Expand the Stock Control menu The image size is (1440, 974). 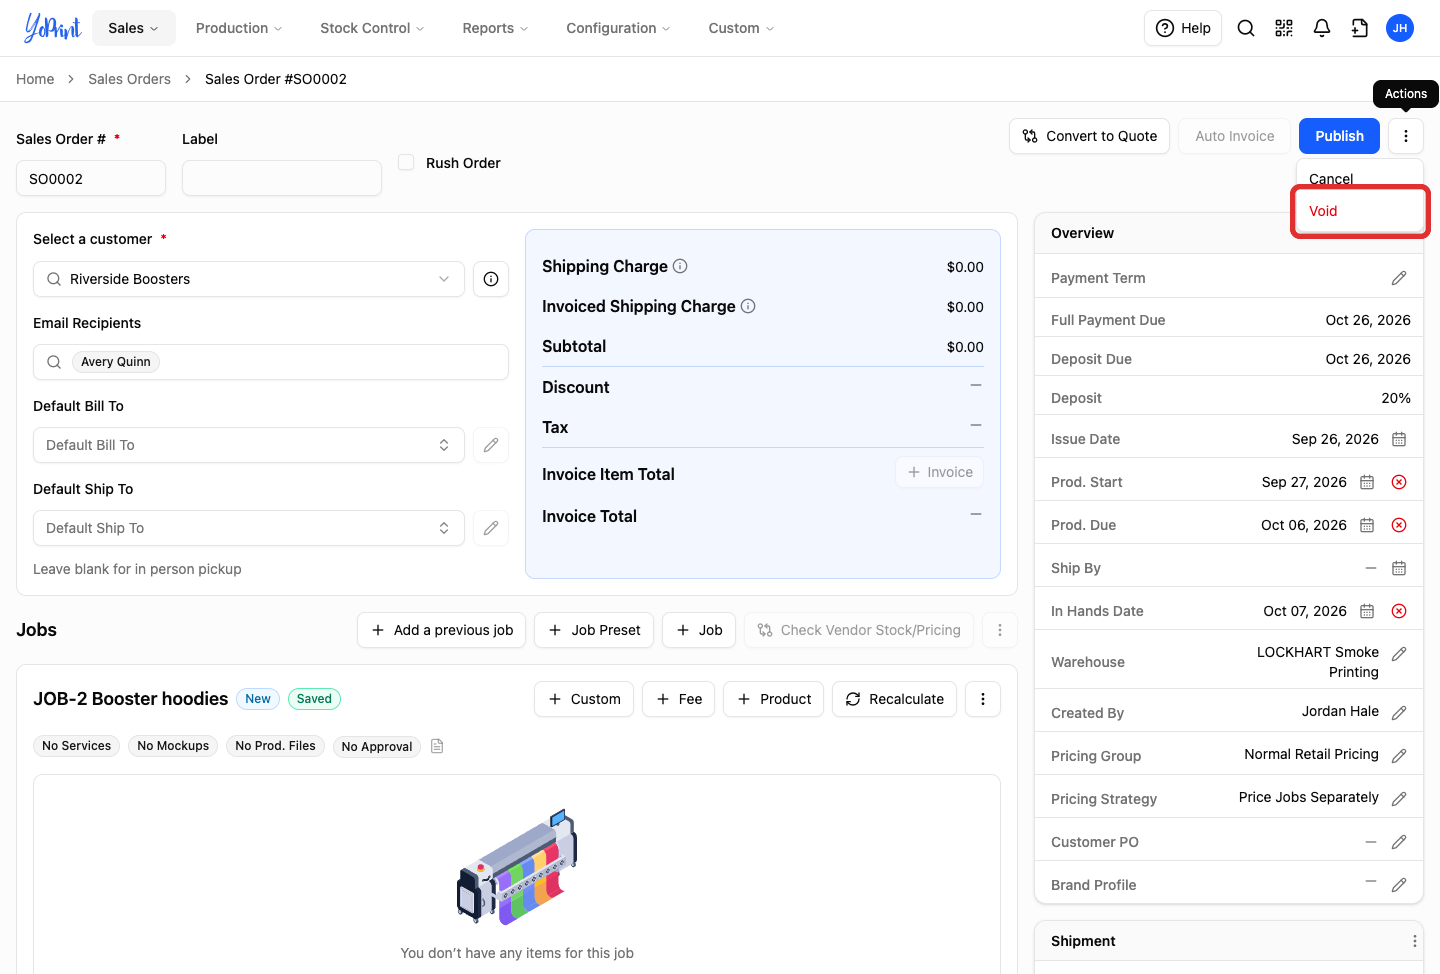coord(372,28)
